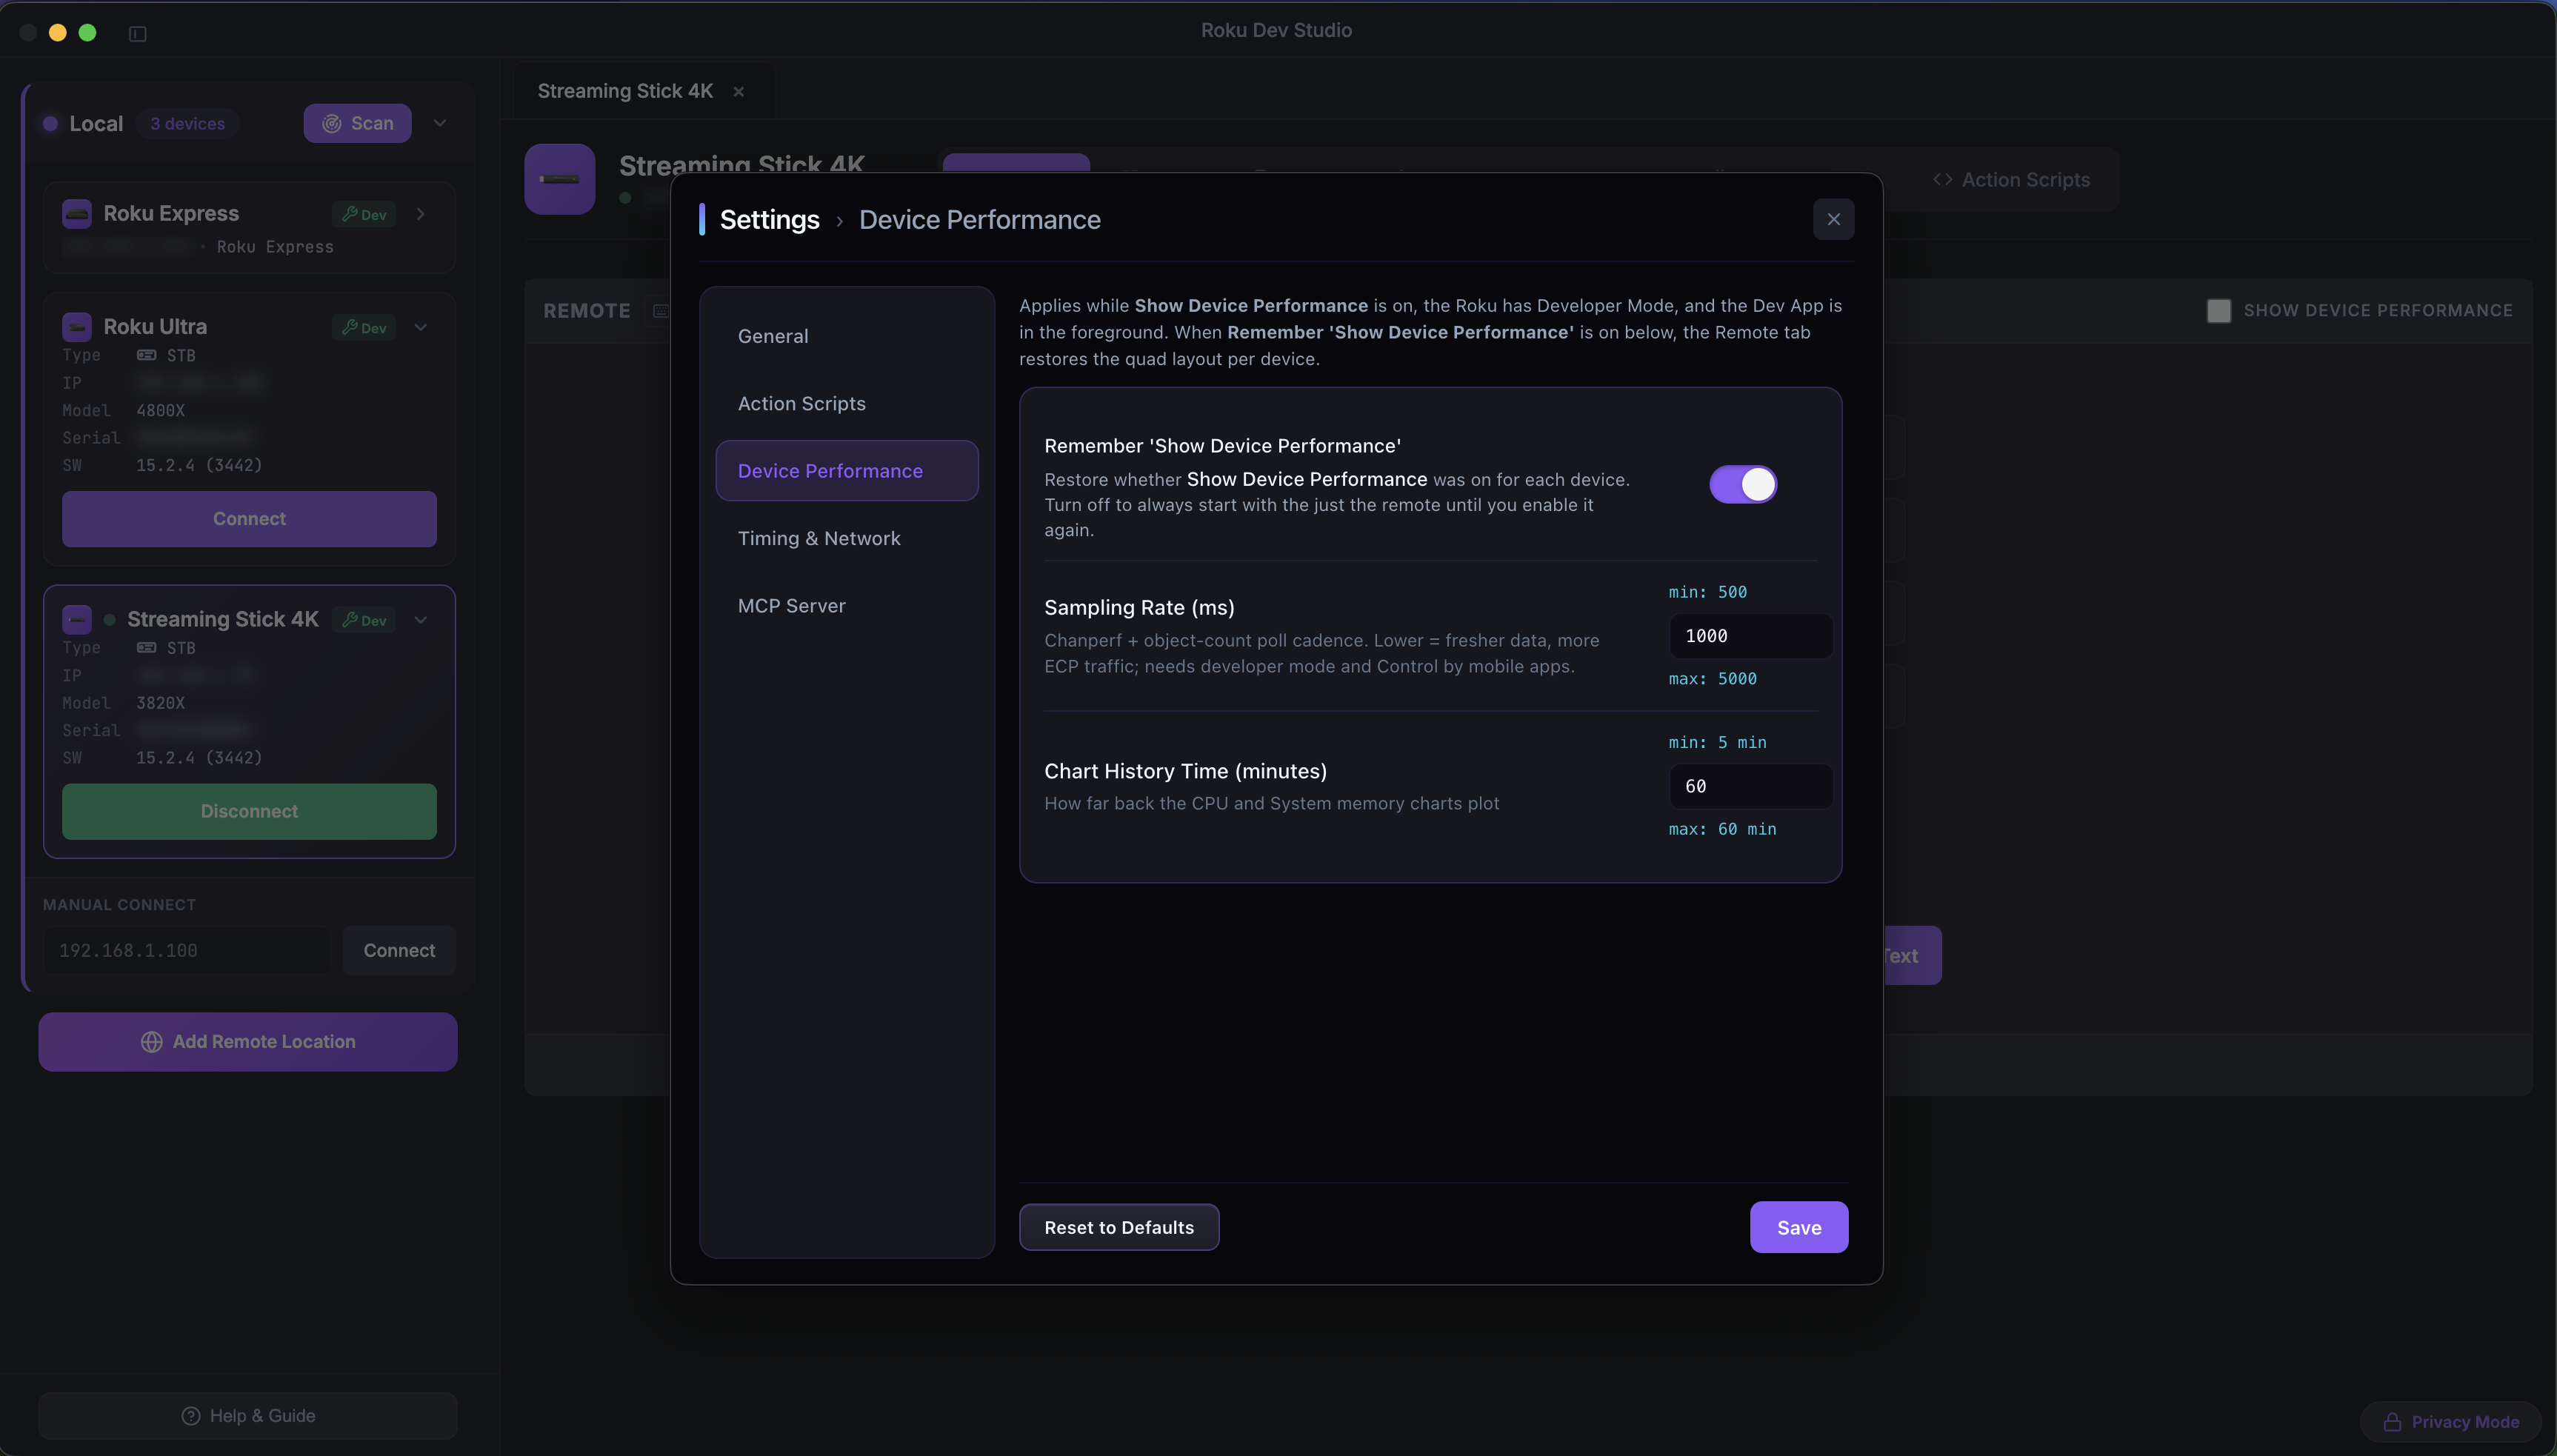Open the Timing & Network settings section
Screen dimensions: 2557x1456
click(847, 538)
